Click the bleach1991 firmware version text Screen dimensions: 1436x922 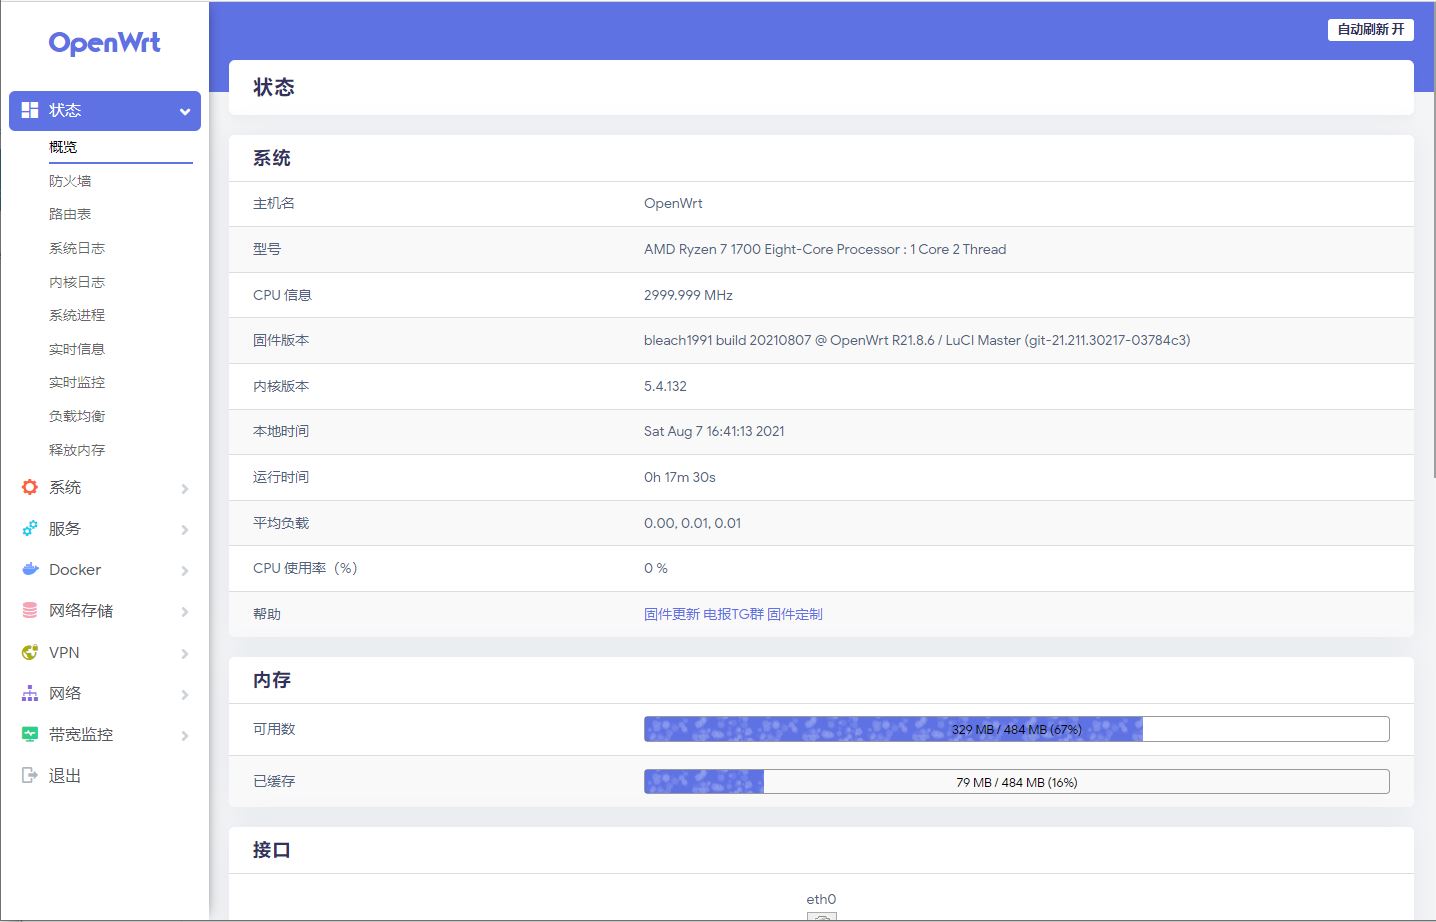(x=917, y=340)
